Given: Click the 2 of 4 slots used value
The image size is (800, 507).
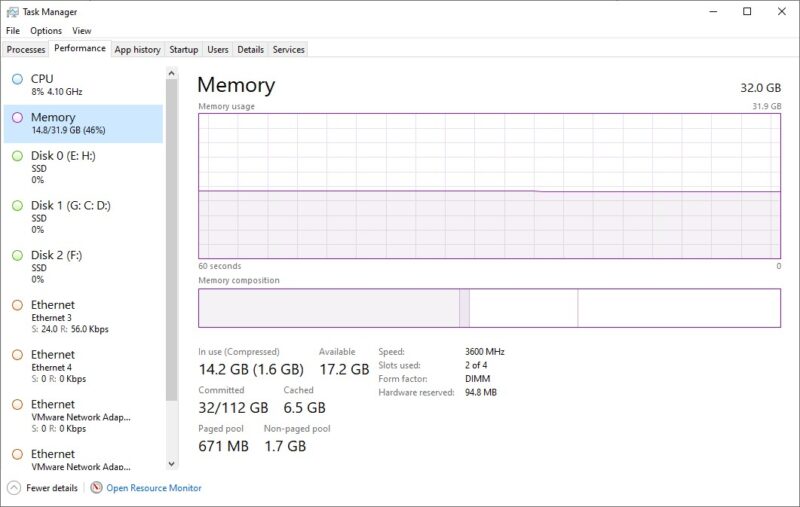Looking at the screenshot, I should [476, 365].
